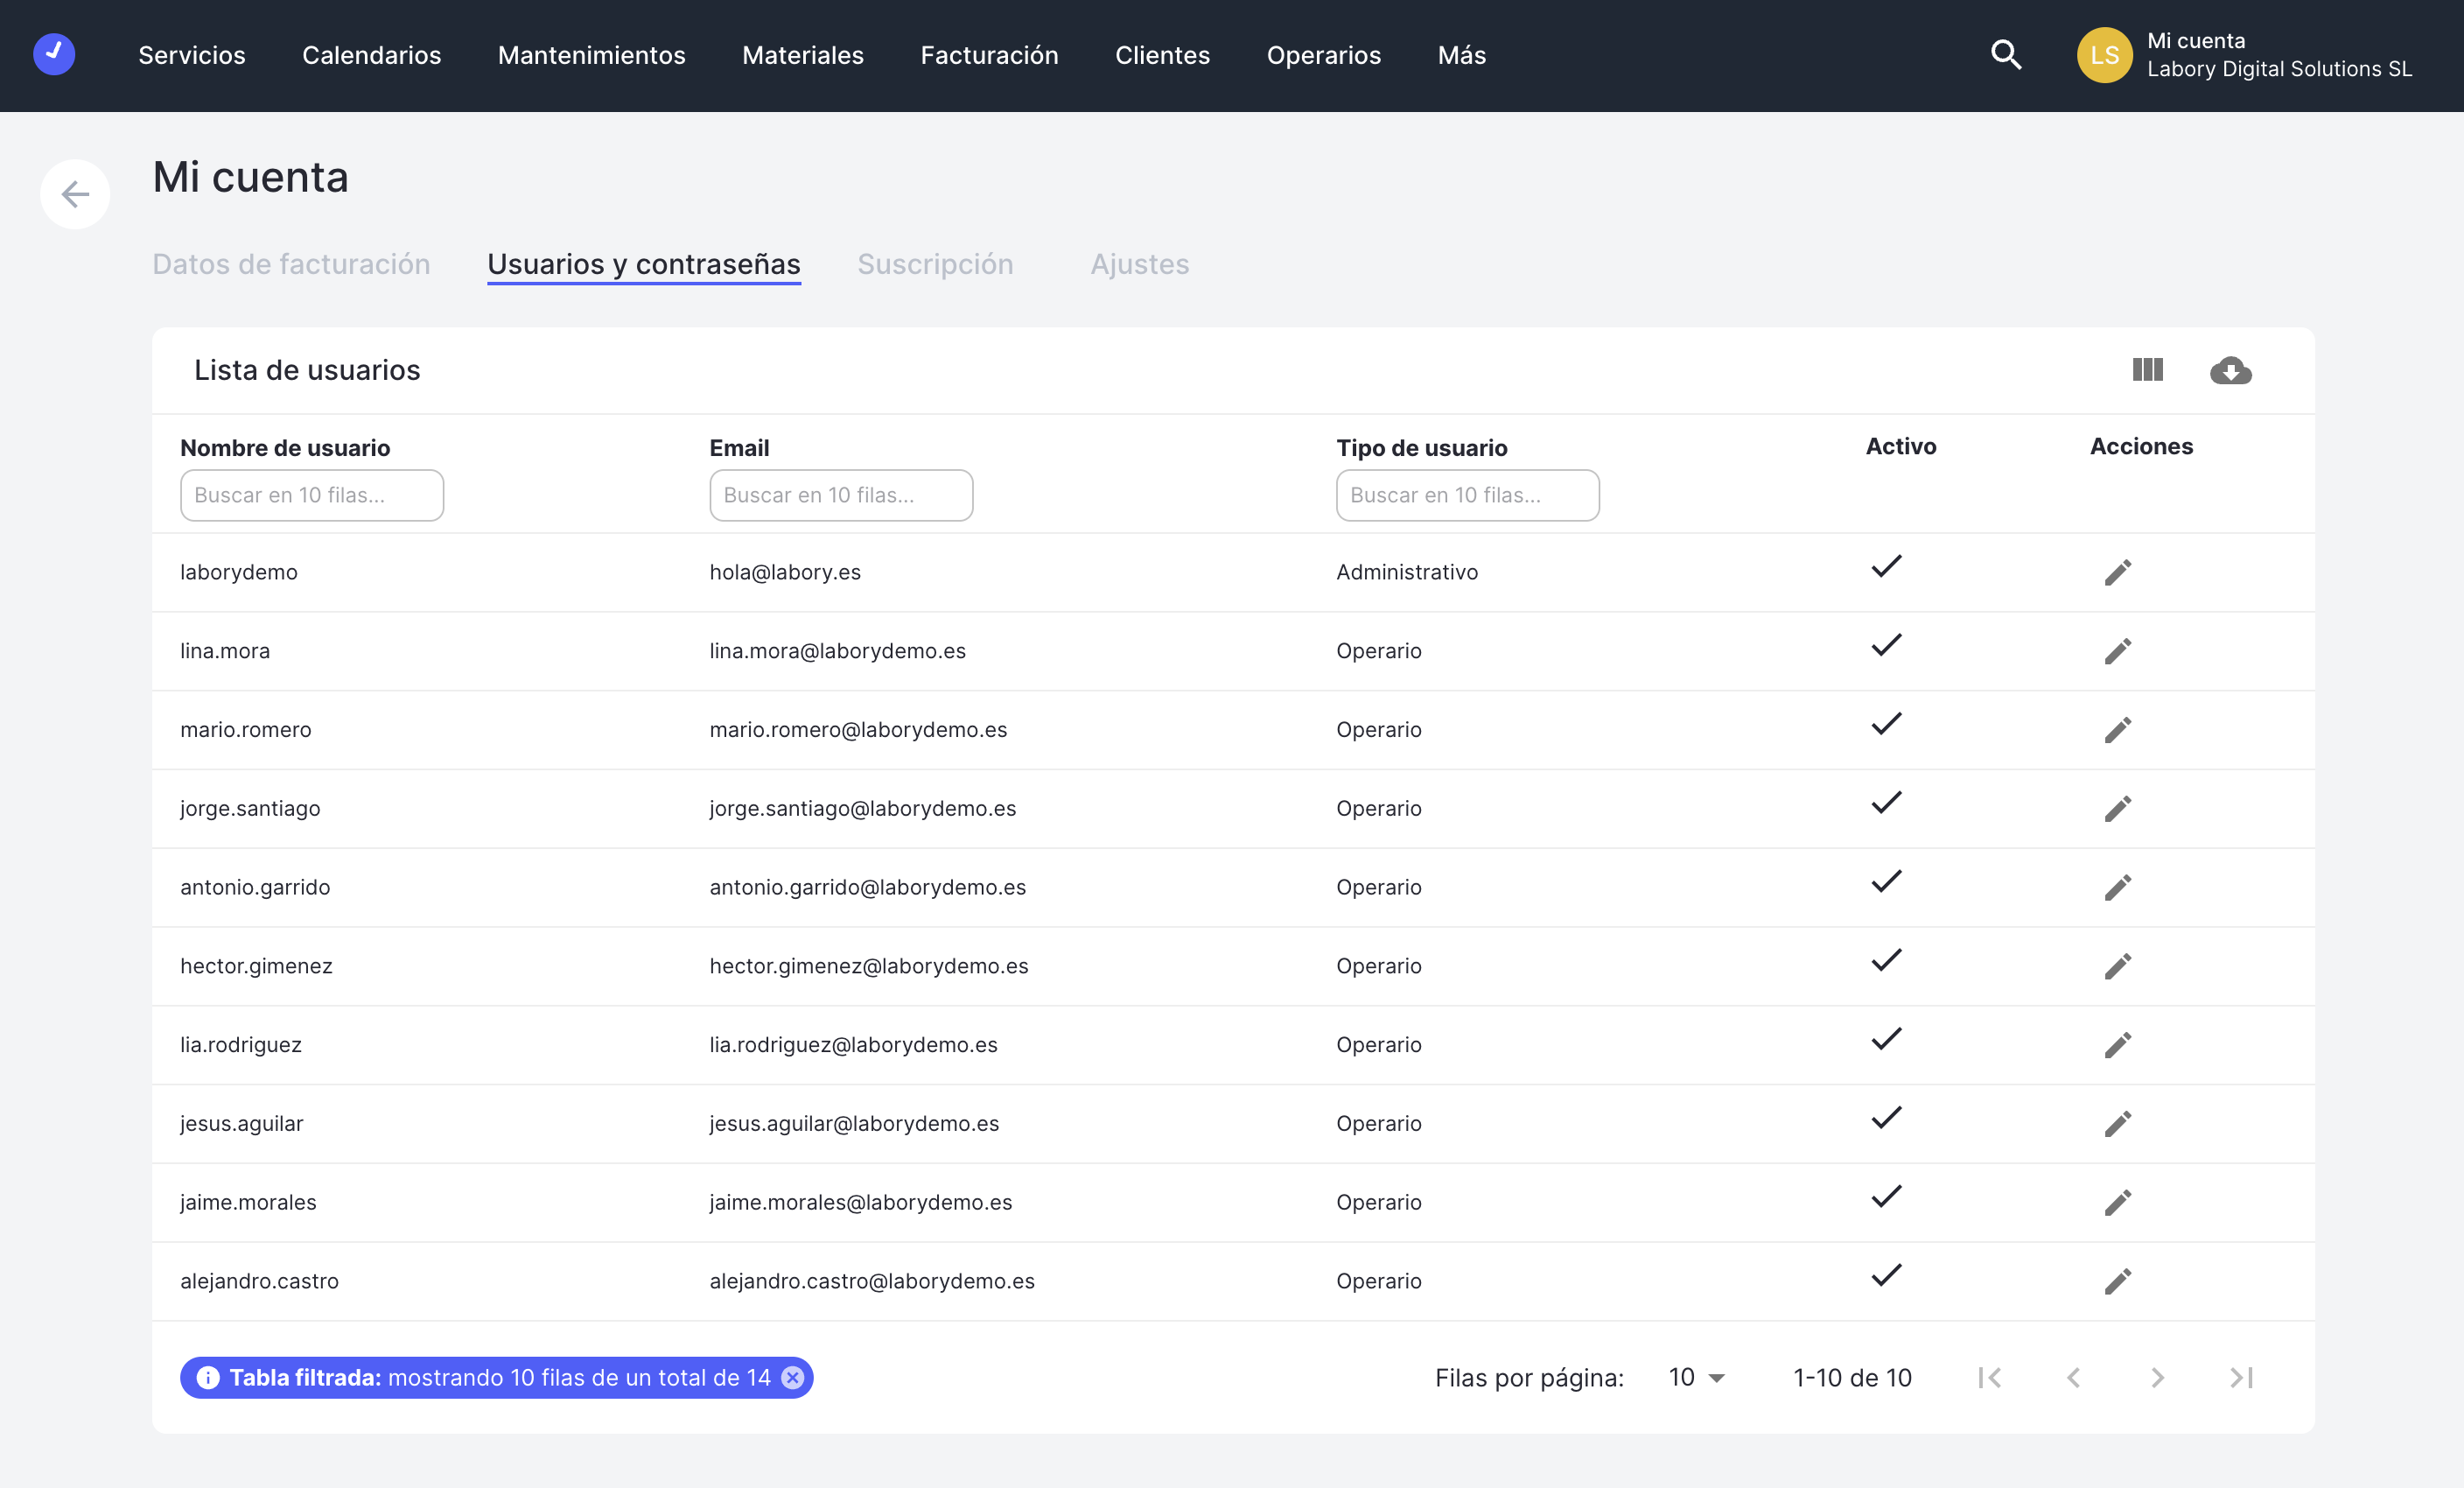2464x1488 pixels.
Task: Click the back arrow button
Action: 75,194
